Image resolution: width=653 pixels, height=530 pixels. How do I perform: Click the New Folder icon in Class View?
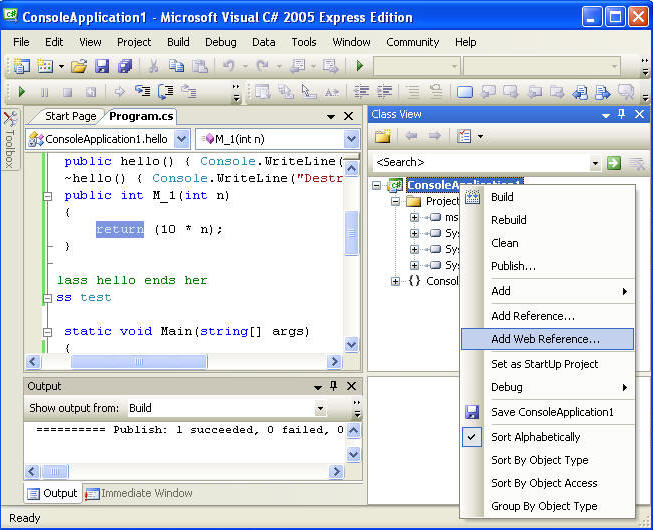(x=382, y=136)
